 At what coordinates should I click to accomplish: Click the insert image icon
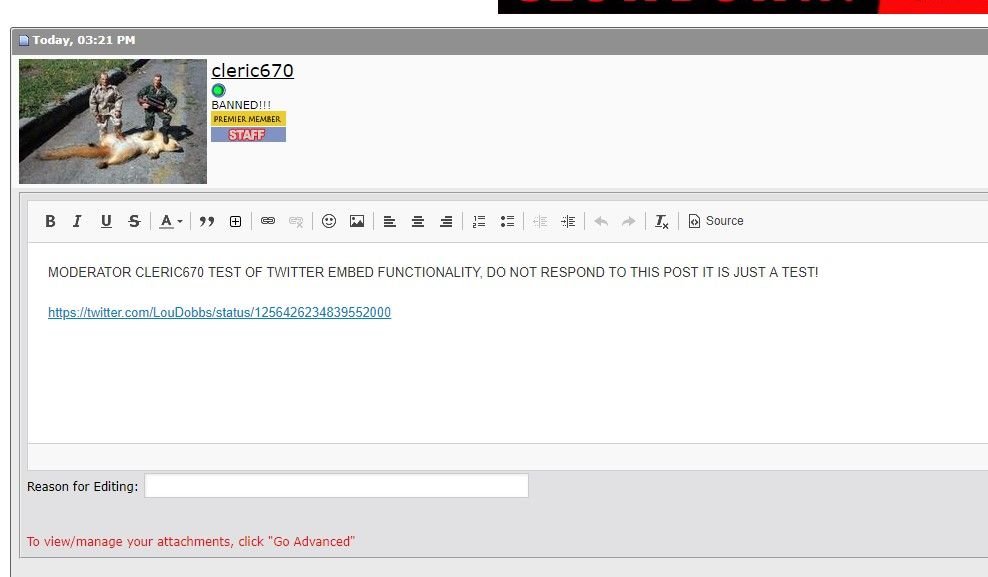click(357, 222)
